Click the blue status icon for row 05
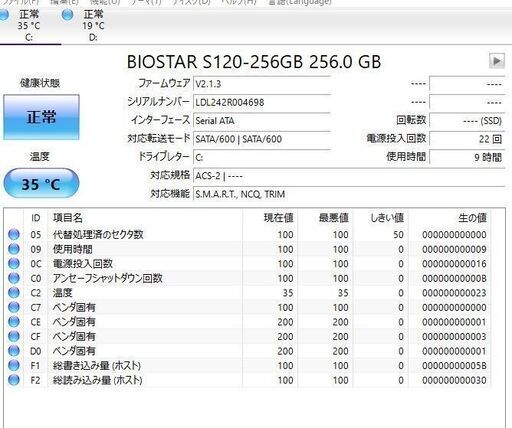 click(x=14, y=234)
